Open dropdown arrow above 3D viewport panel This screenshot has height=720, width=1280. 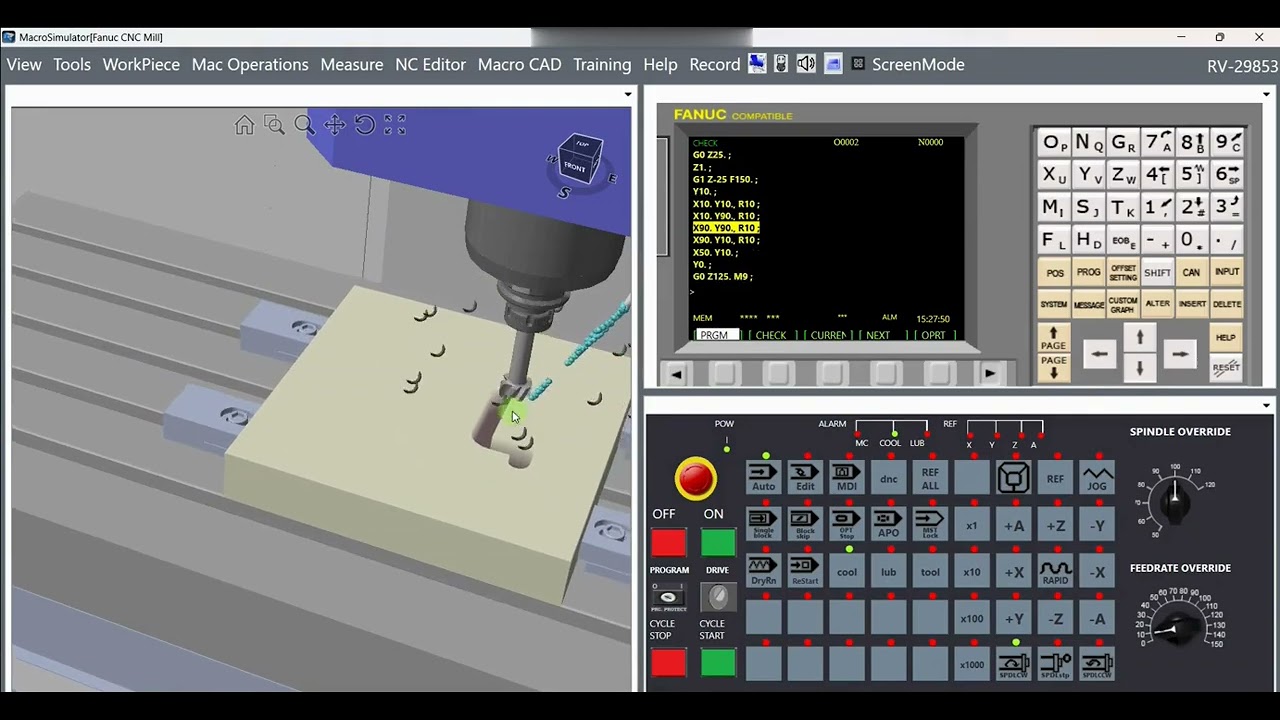pos(628,95)
